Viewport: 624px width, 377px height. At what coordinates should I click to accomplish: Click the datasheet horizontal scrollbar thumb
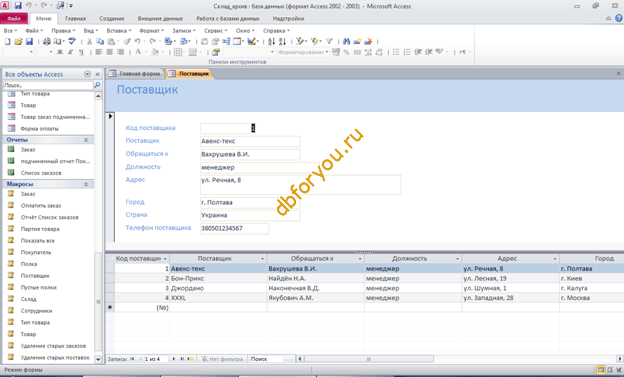(369, 359)
